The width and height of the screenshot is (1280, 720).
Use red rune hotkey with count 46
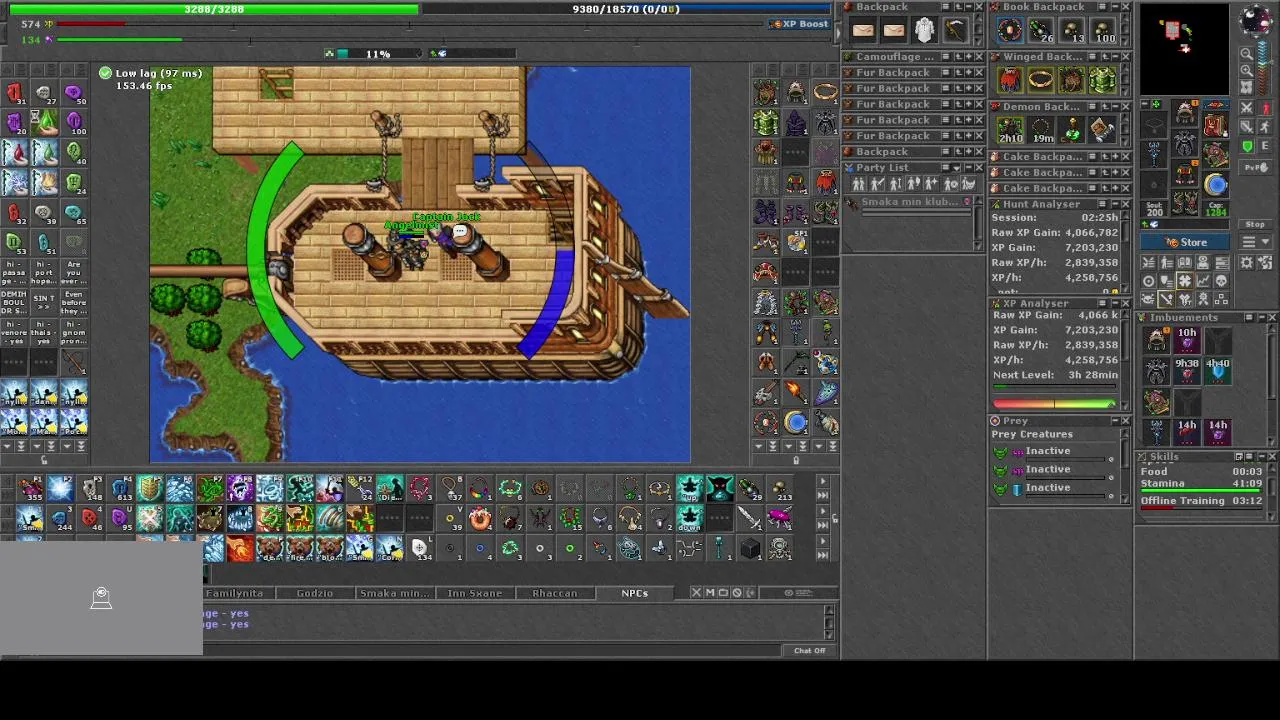[90, 519]
